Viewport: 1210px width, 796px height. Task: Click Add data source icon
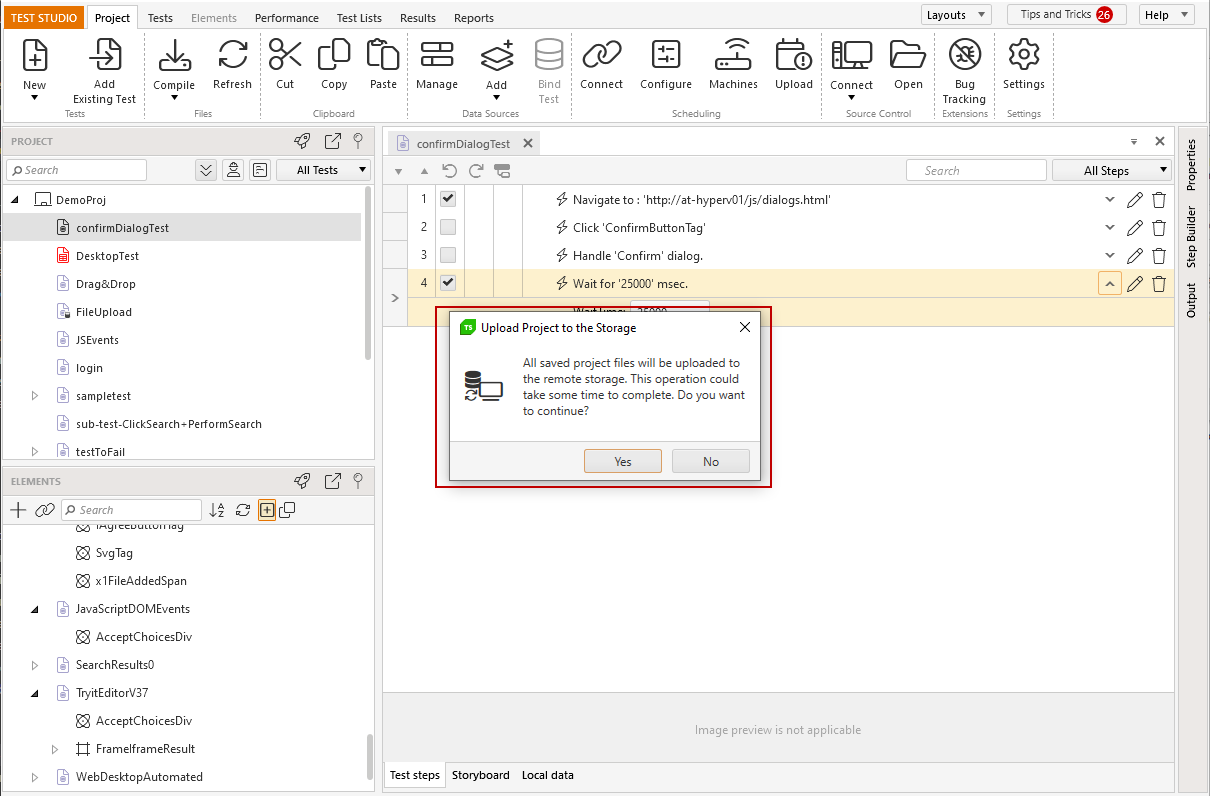pyautogui.click(x=497, y=55)
